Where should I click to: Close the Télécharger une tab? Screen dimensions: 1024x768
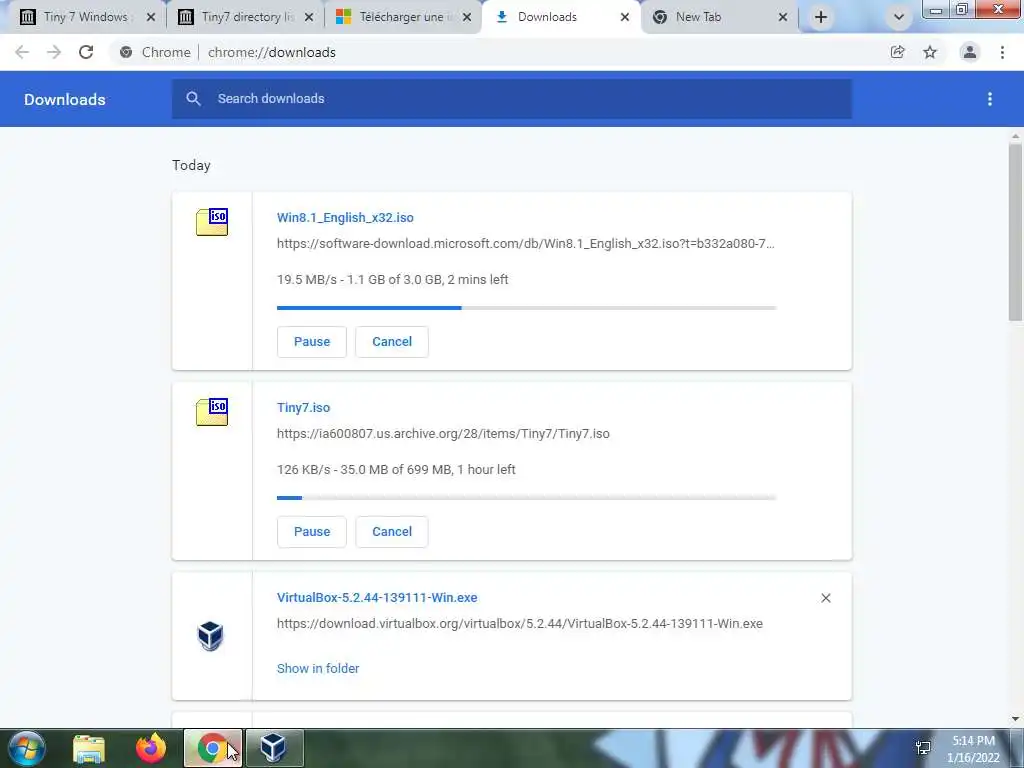click(x=467, y=17)
